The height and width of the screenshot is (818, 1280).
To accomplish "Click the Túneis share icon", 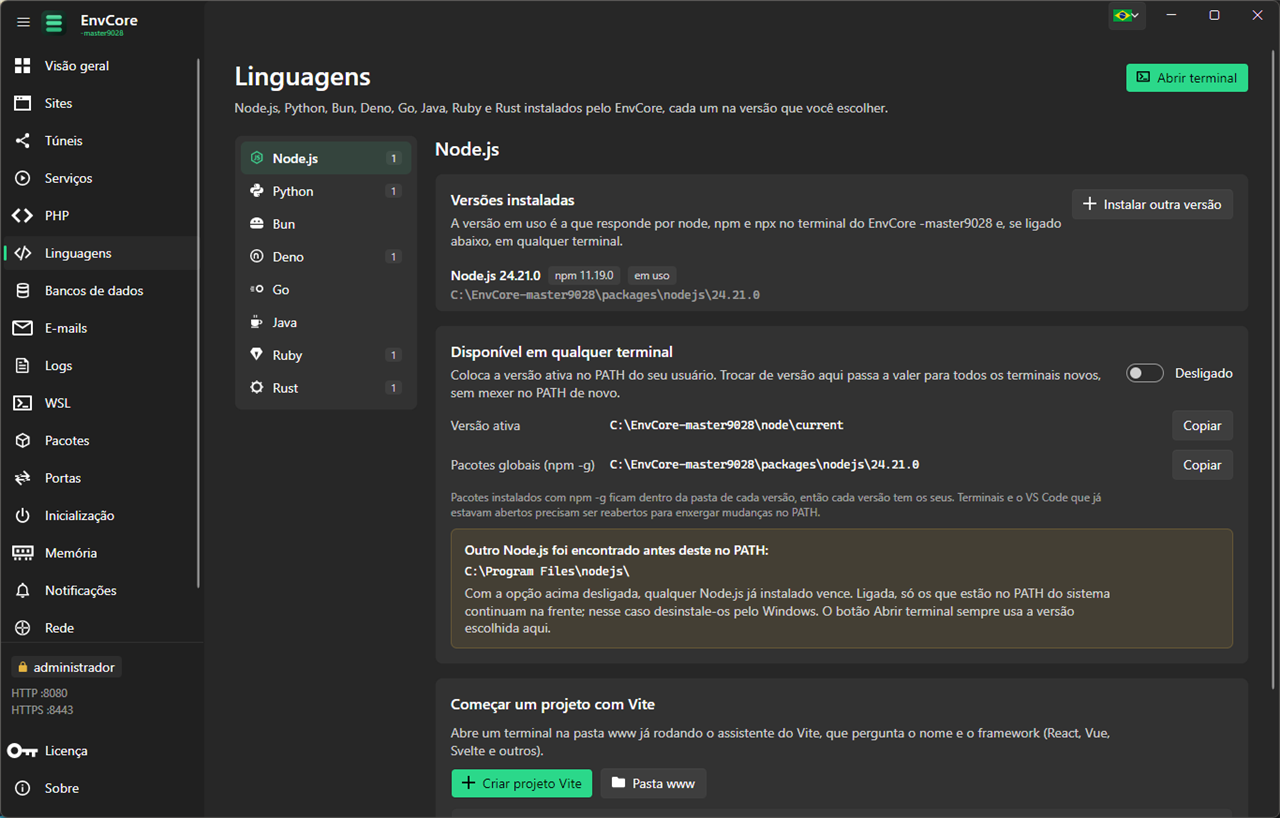I will pos(22,141).
